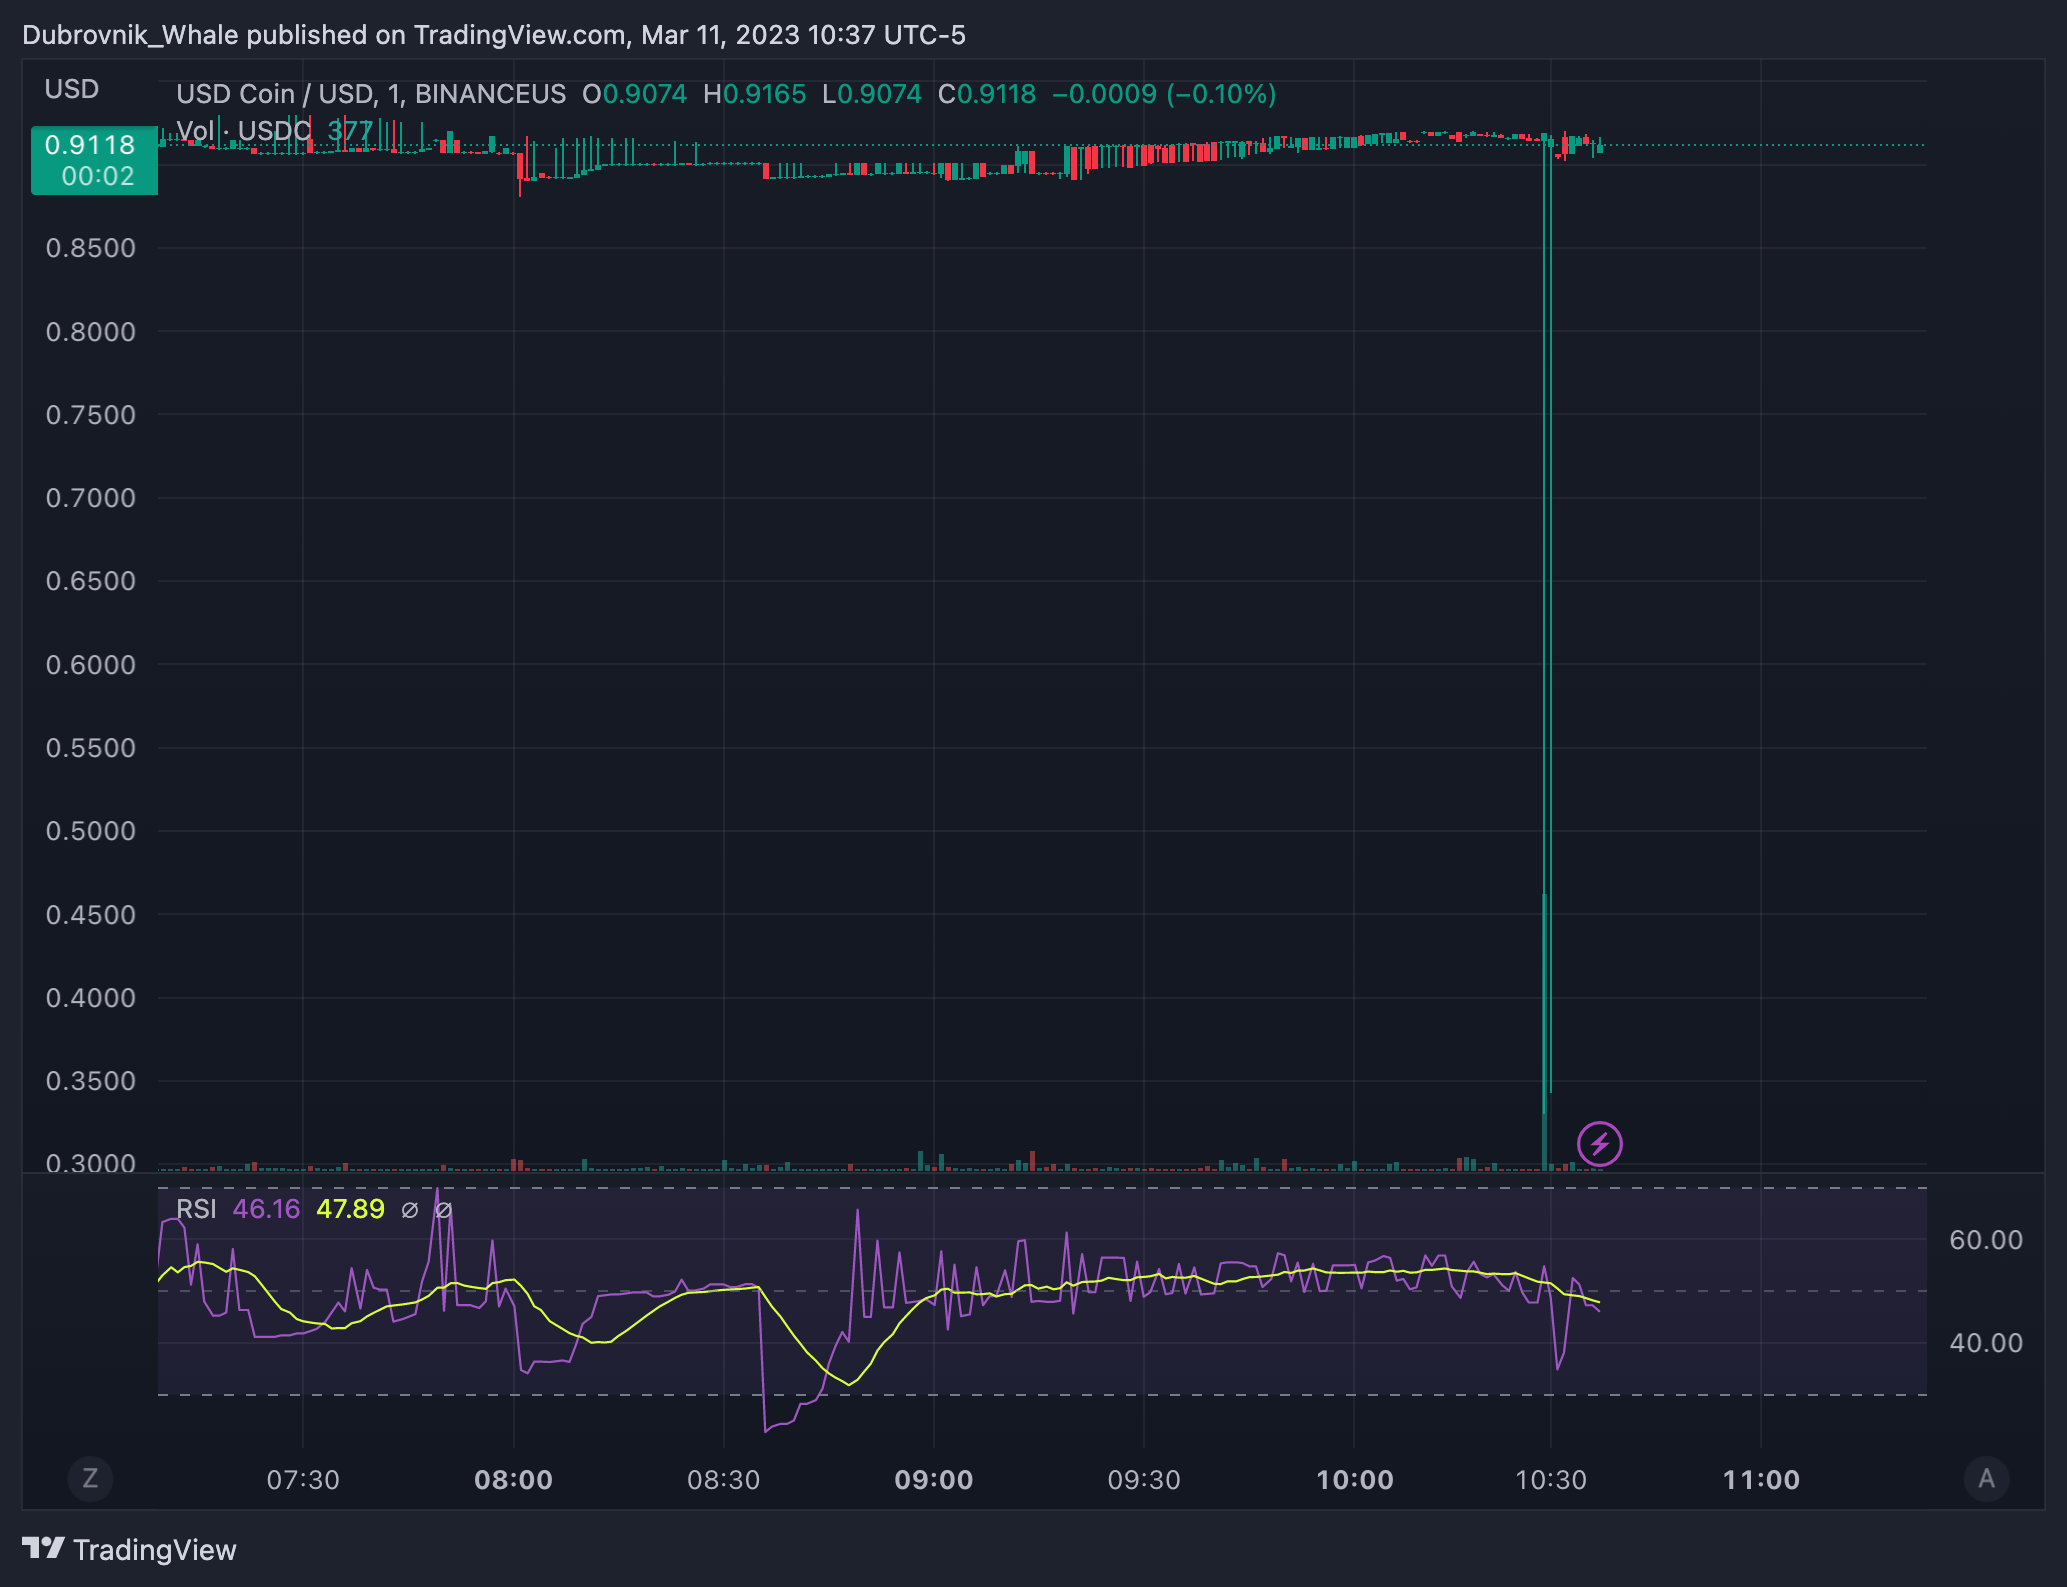Click the RSI value 46.16
This screenshot has width=2067, height=1587.
pos(266,1209)
